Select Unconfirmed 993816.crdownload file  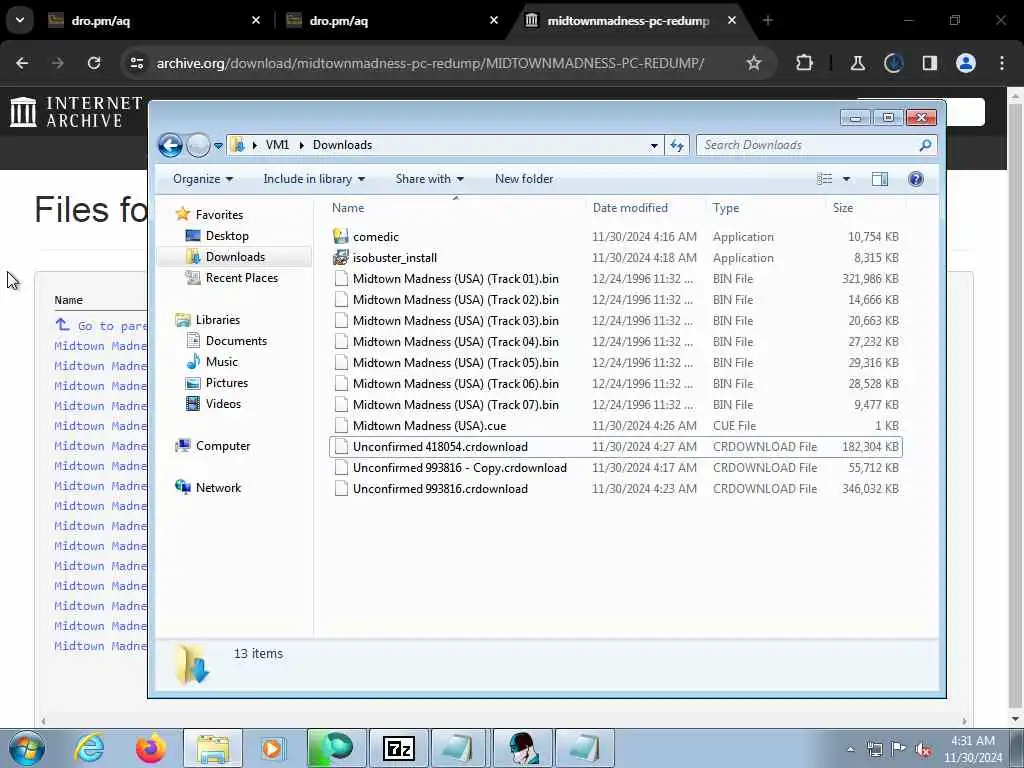(440, 488)
